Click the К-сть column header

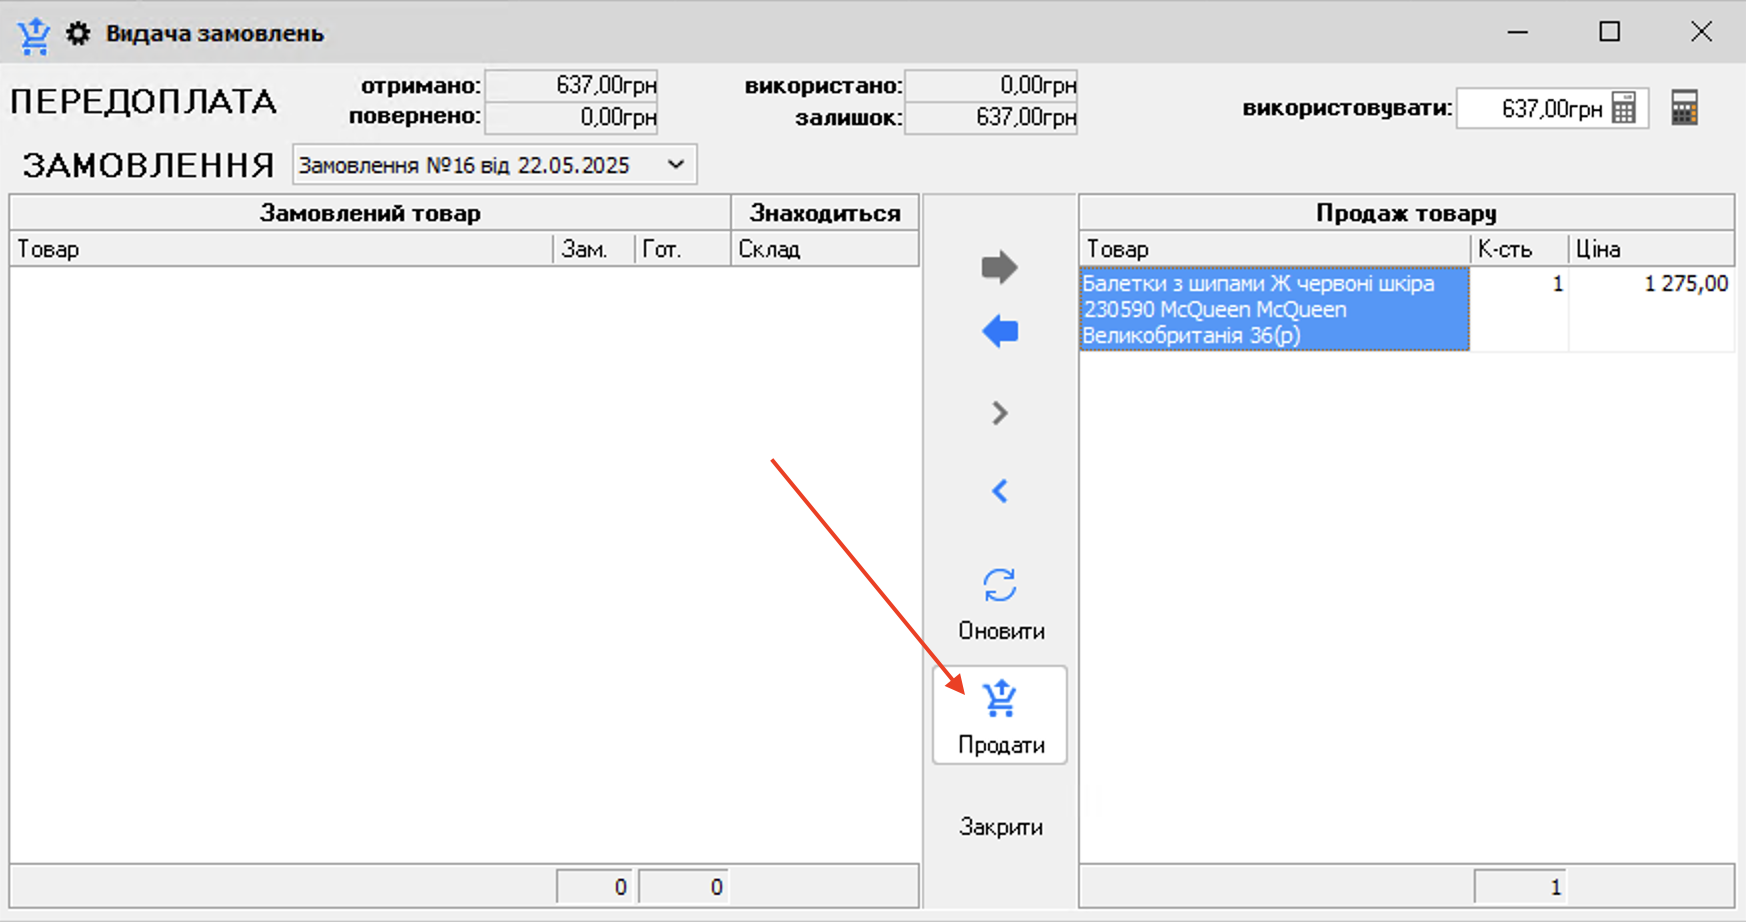1518,249
